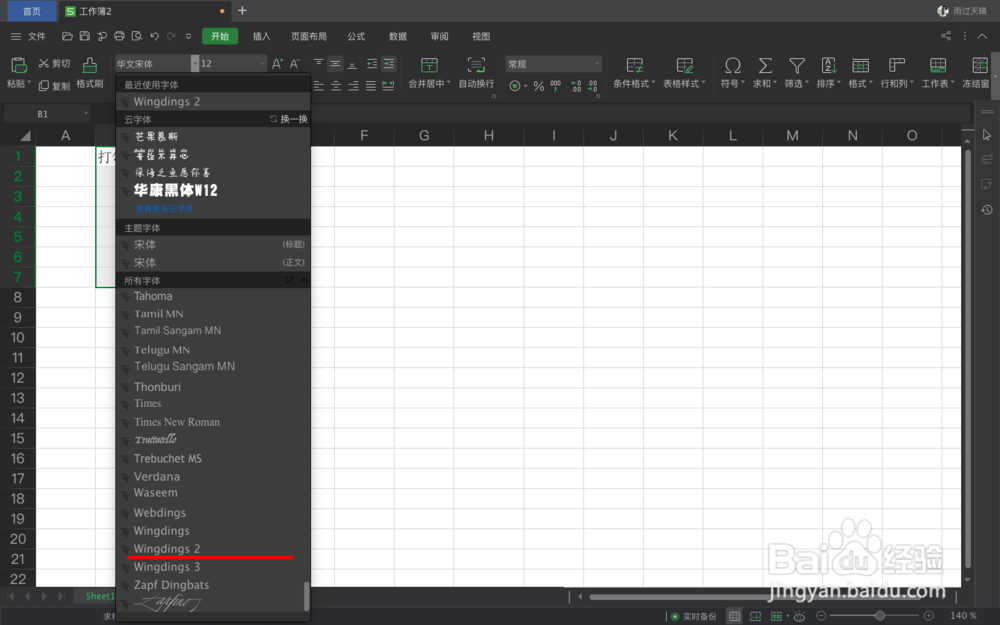This screenshot has height=625, width=1000.
Task: Open the Symbol (Omega) tool
Action: [733, 65]
